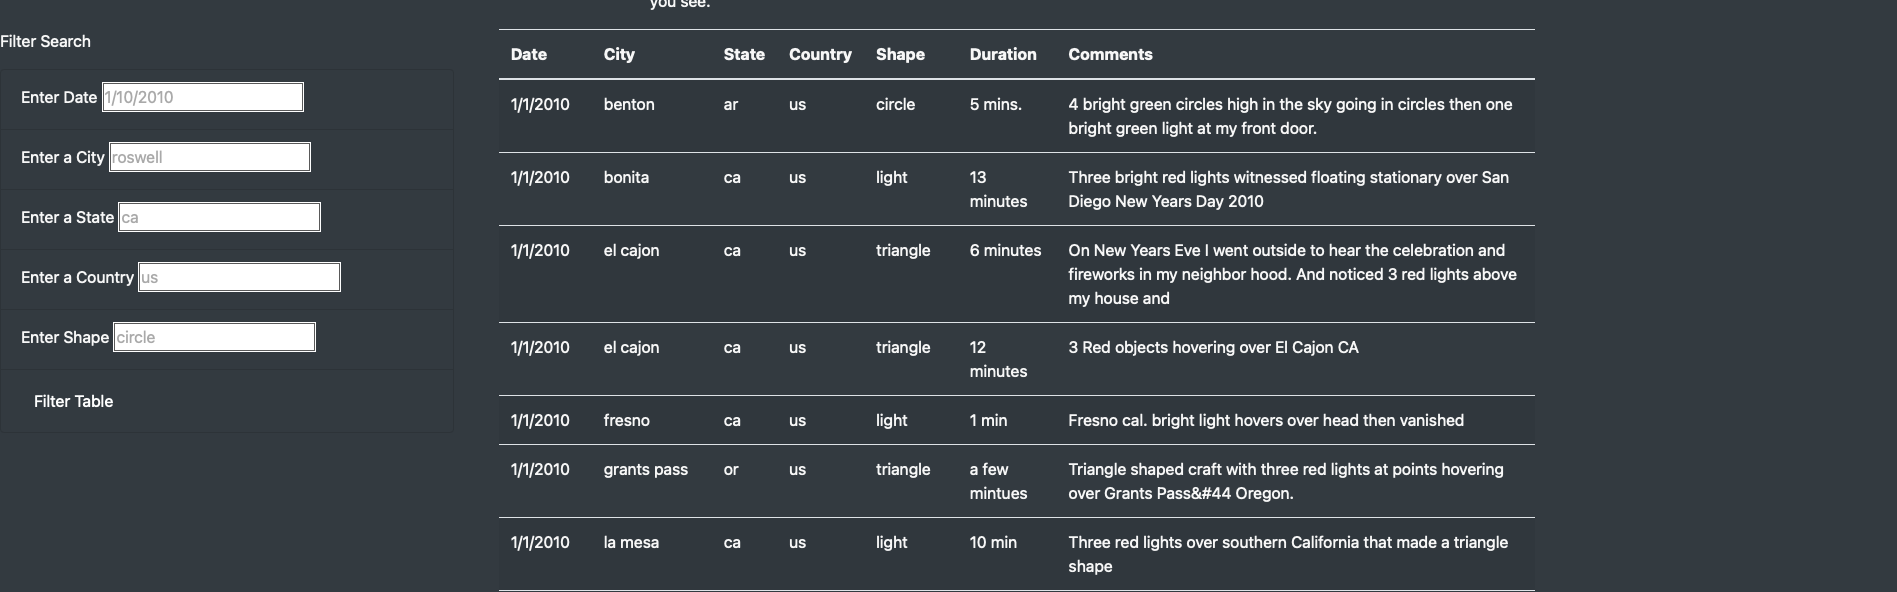Click the Enter a Country text box
1897x592 pixels.
tap(239, 276)
